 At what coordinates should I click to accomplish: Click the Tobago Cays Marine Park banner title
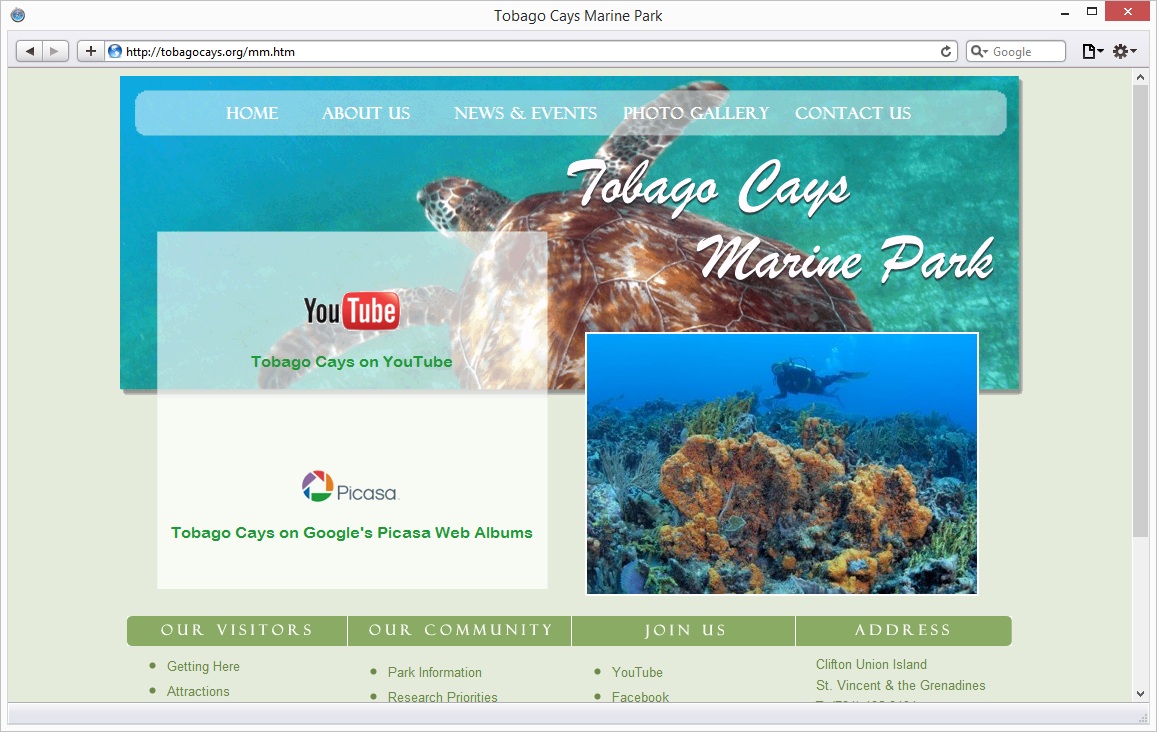click(x=780, y=221)
